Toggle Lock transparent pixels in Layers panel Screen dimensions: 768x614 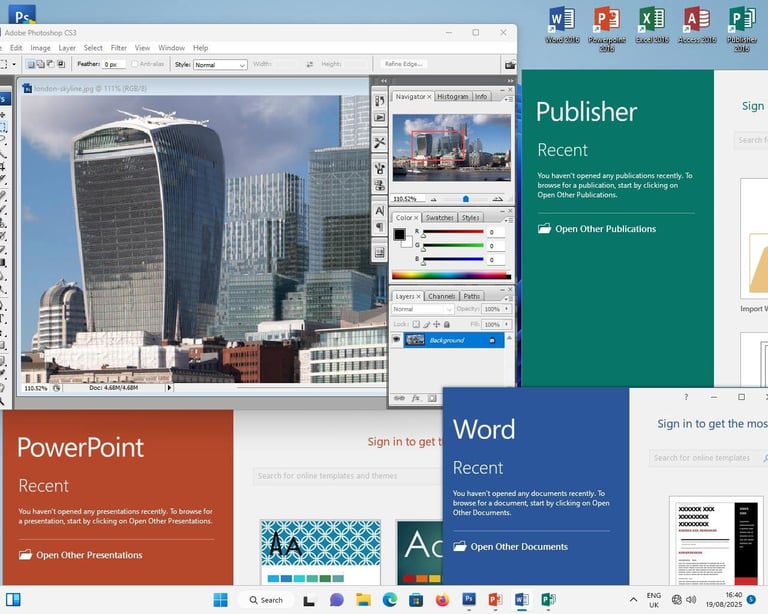point(416,324)
